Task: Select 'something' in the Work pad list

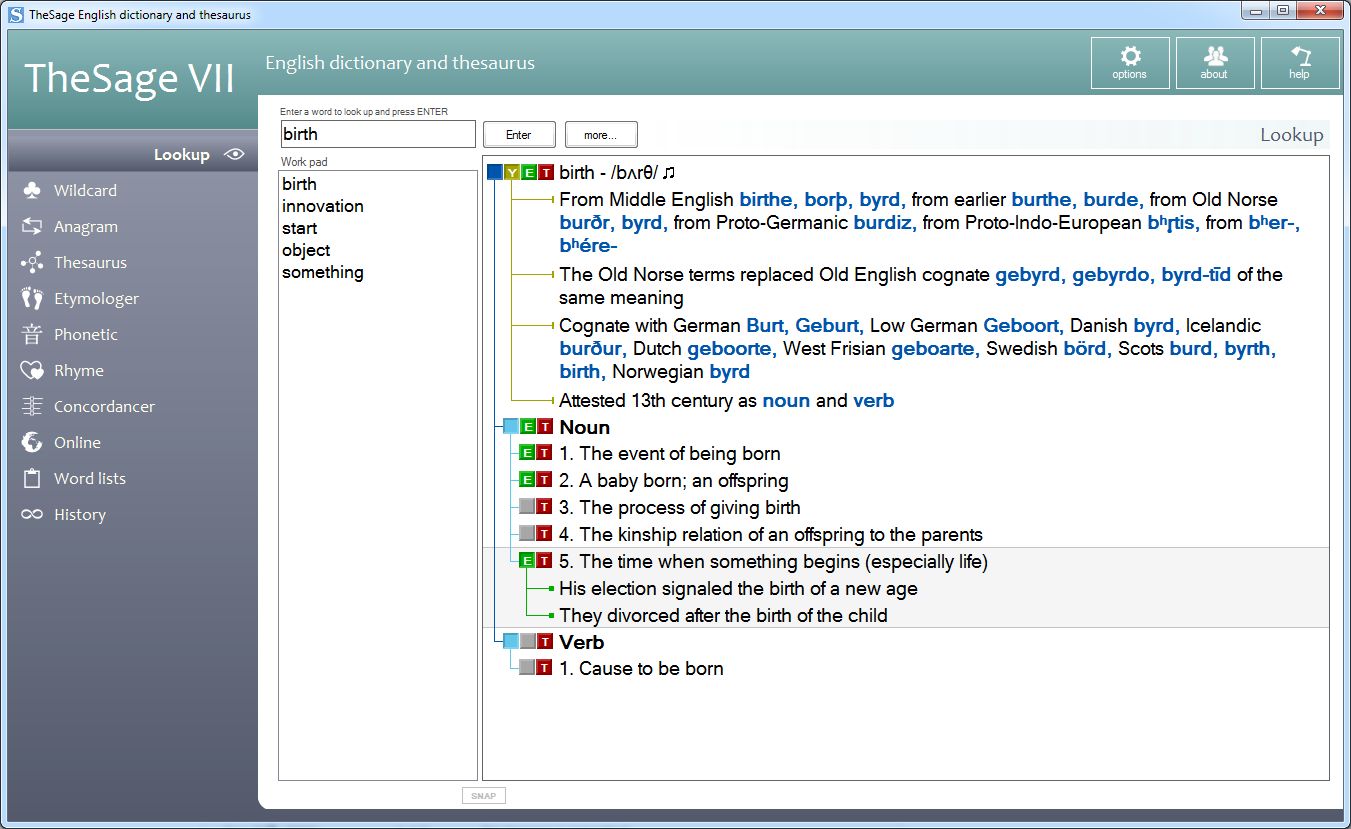Action: [323, 272]
